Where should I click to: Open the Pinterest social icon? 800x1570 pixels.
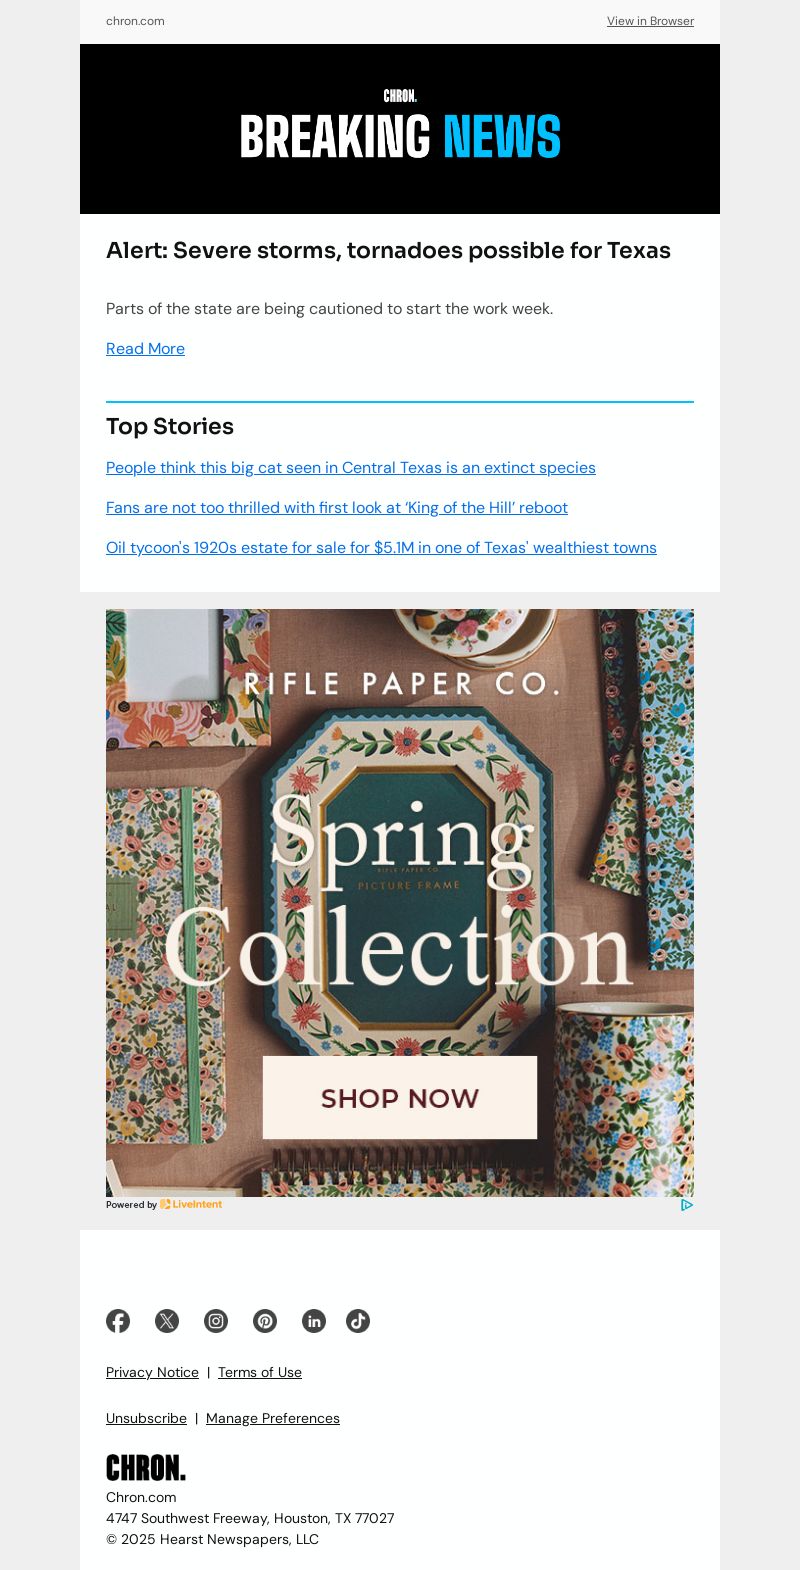click(265, 1321)
